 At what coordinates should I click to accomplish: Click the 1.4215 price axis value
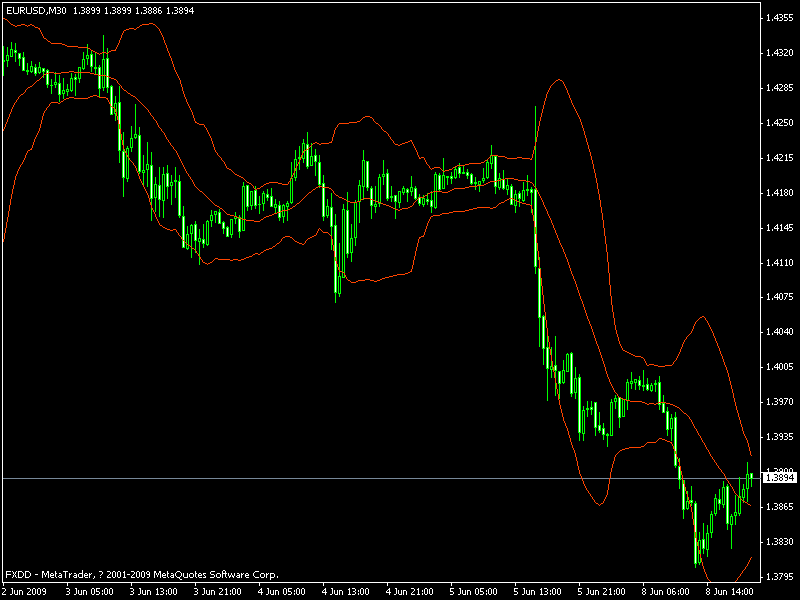[x=780, y=158]
